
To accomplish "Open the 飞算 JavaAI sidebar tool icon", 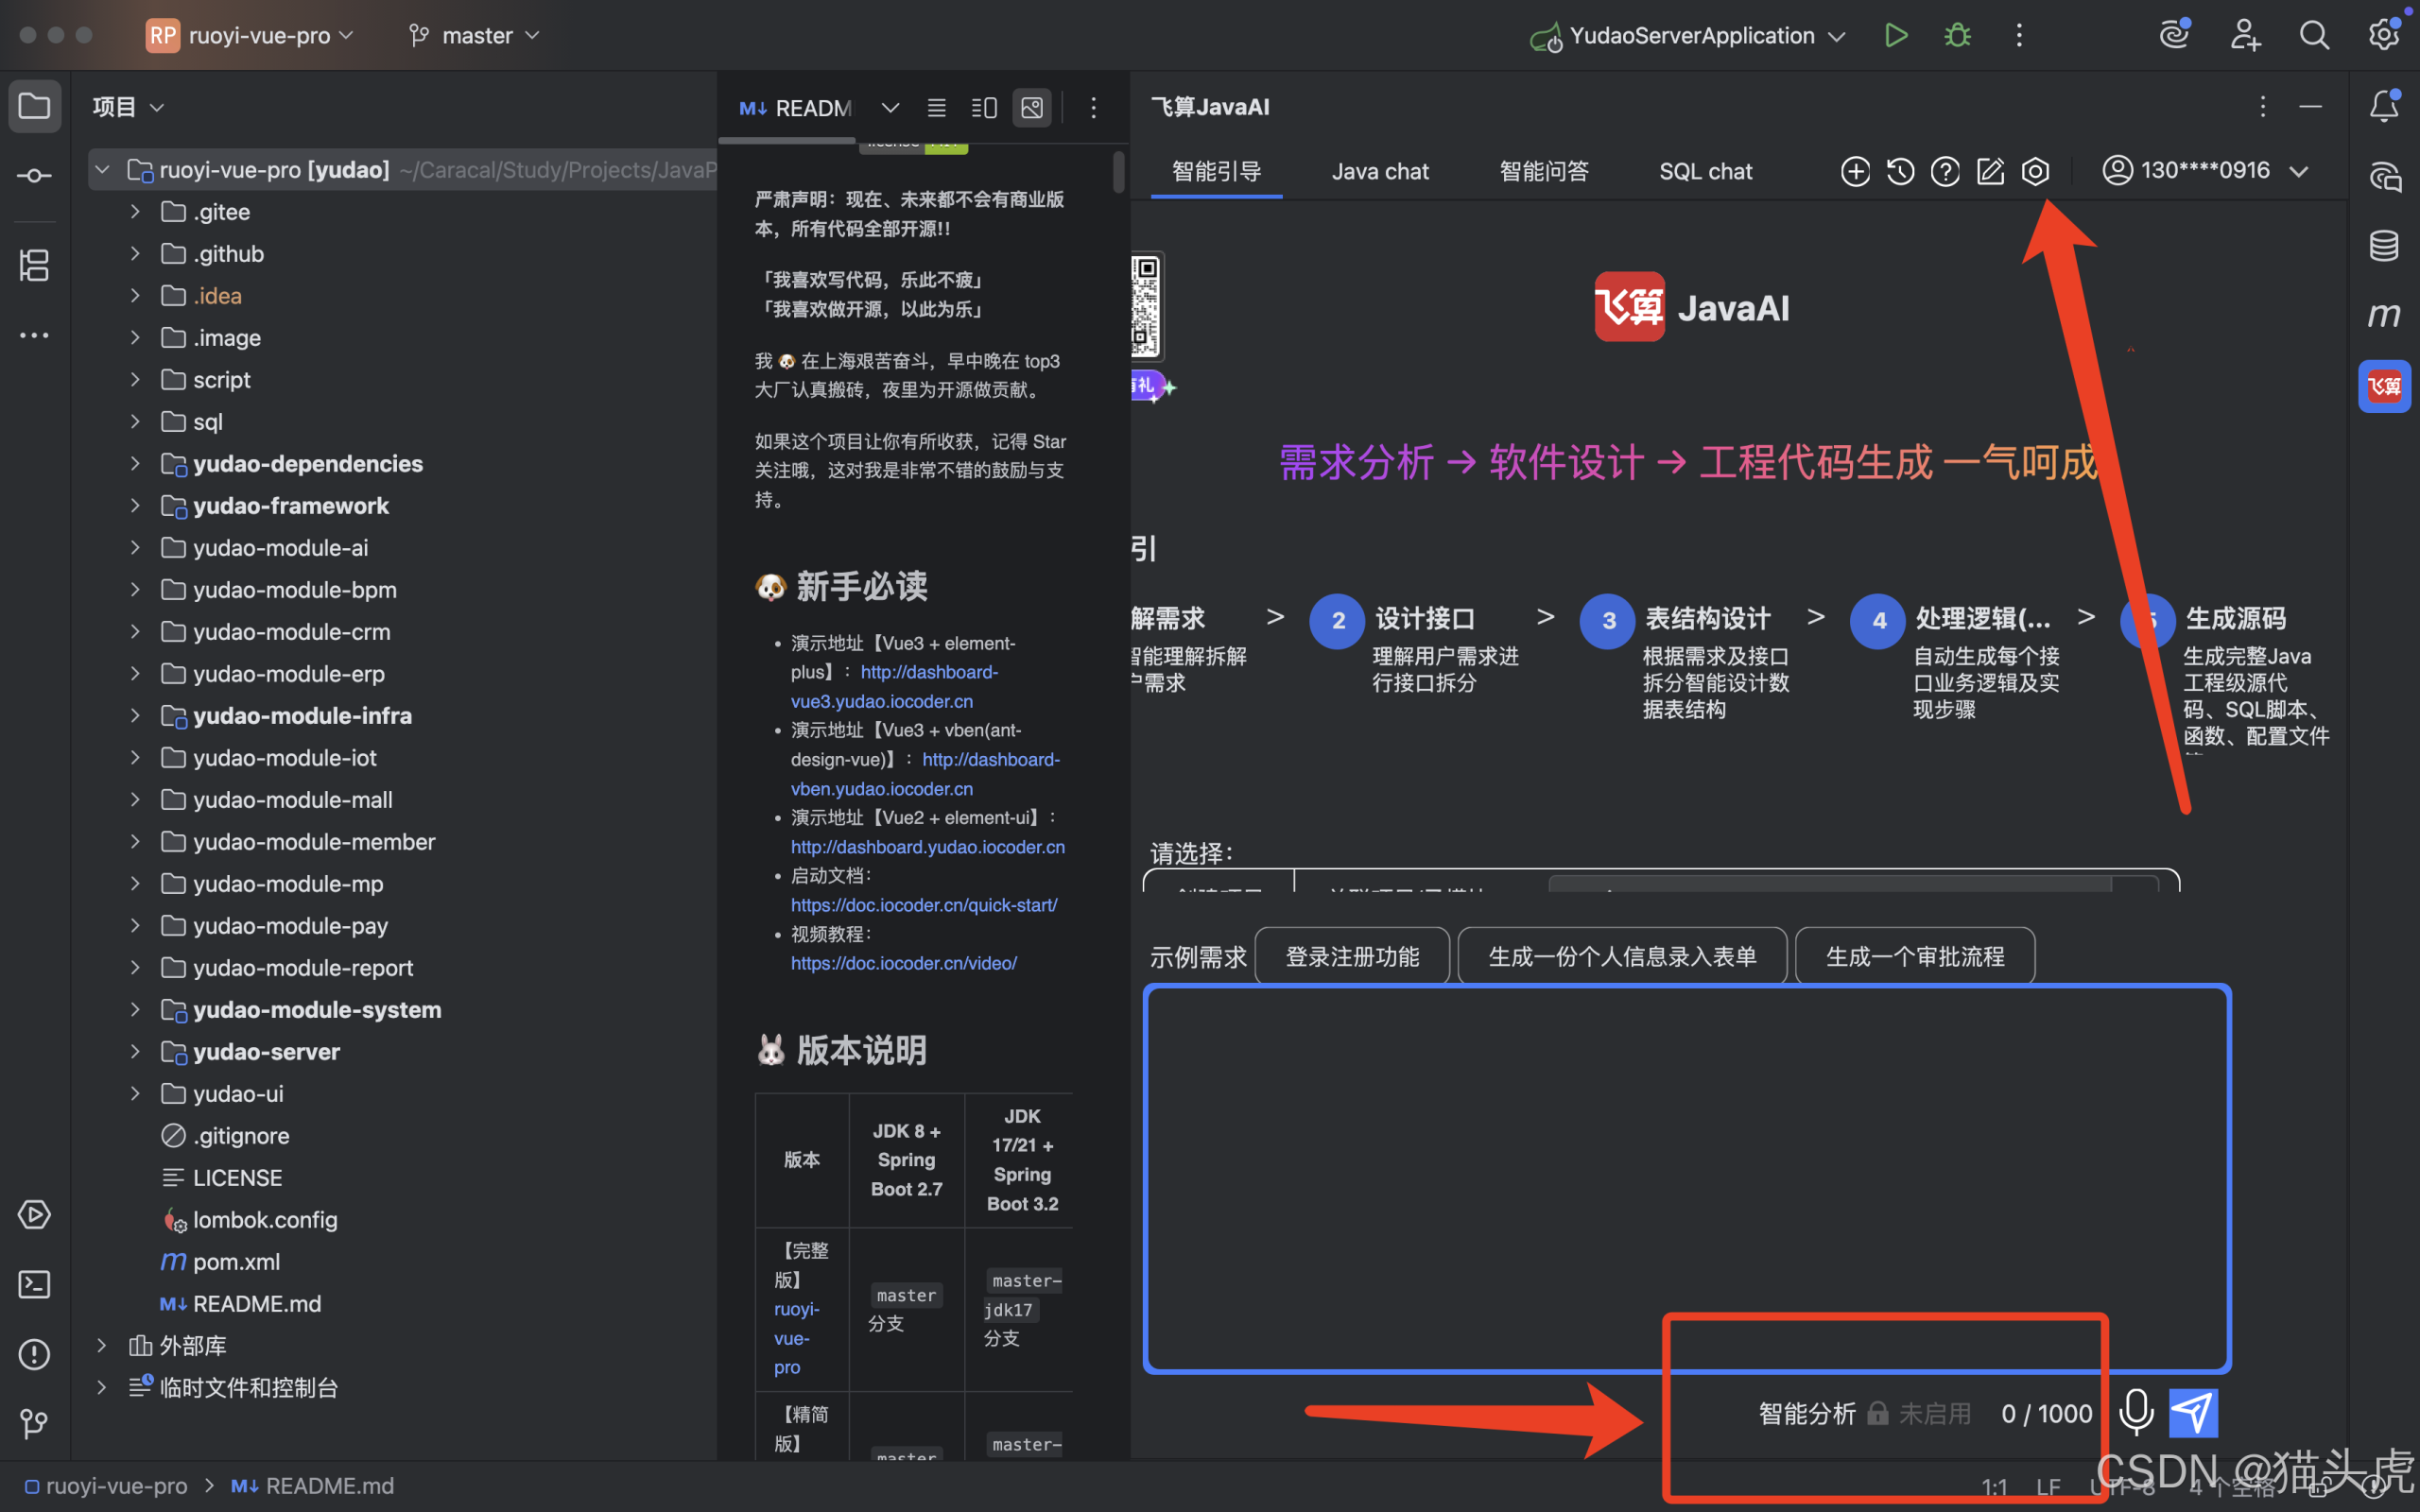I will (2383, 386).
